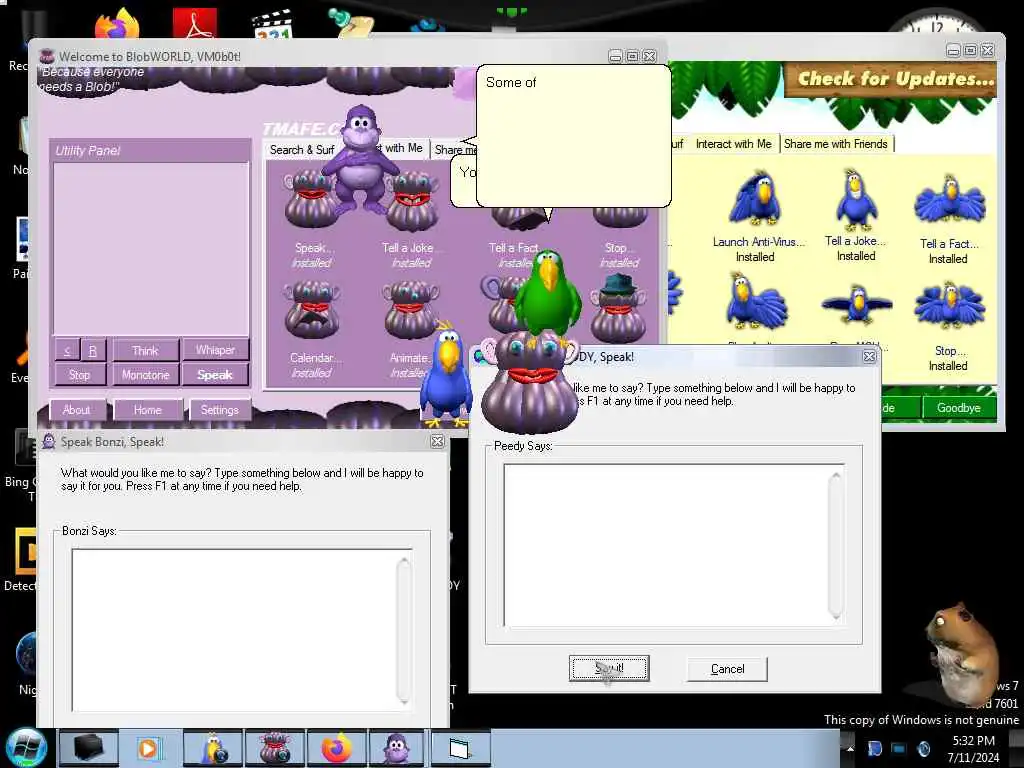1024x768 pixels.
Task: Open Firefox from the taskbar
Action: (336, 748)
